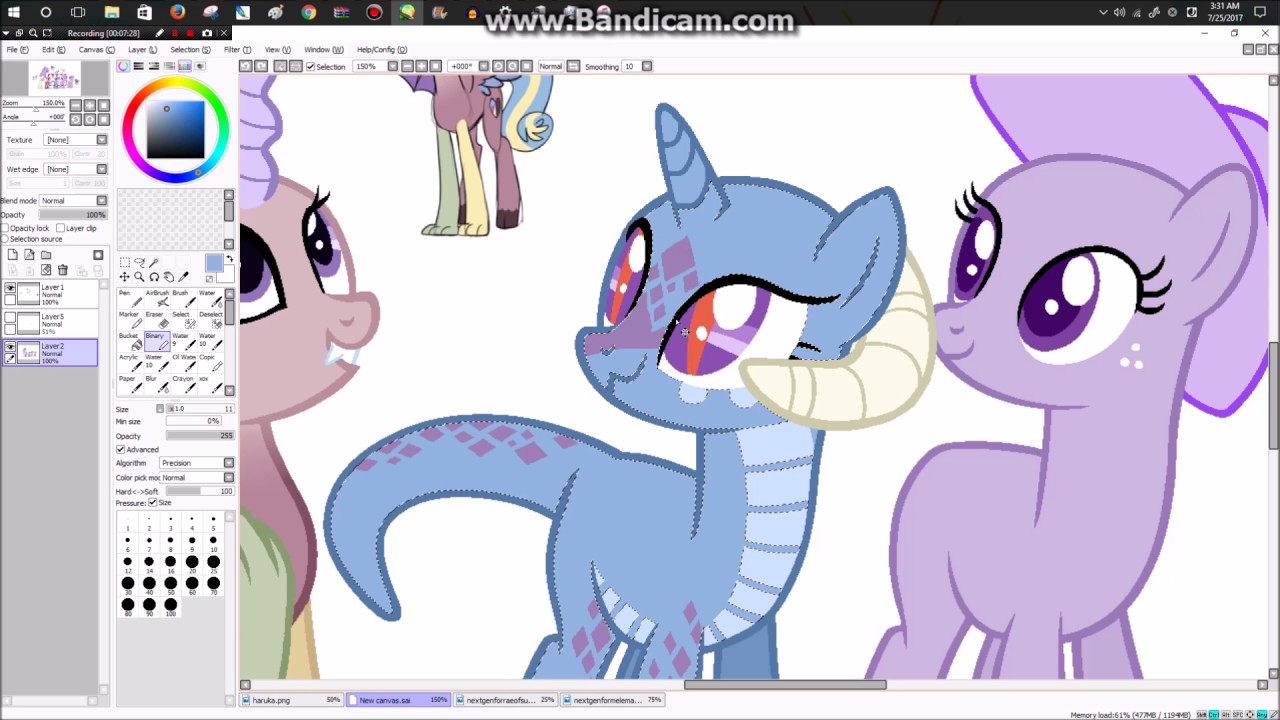1280x720 pixels.
Task: Switch to nextgenforraeofsu canvas tab
Action: [x=506, y=700]
